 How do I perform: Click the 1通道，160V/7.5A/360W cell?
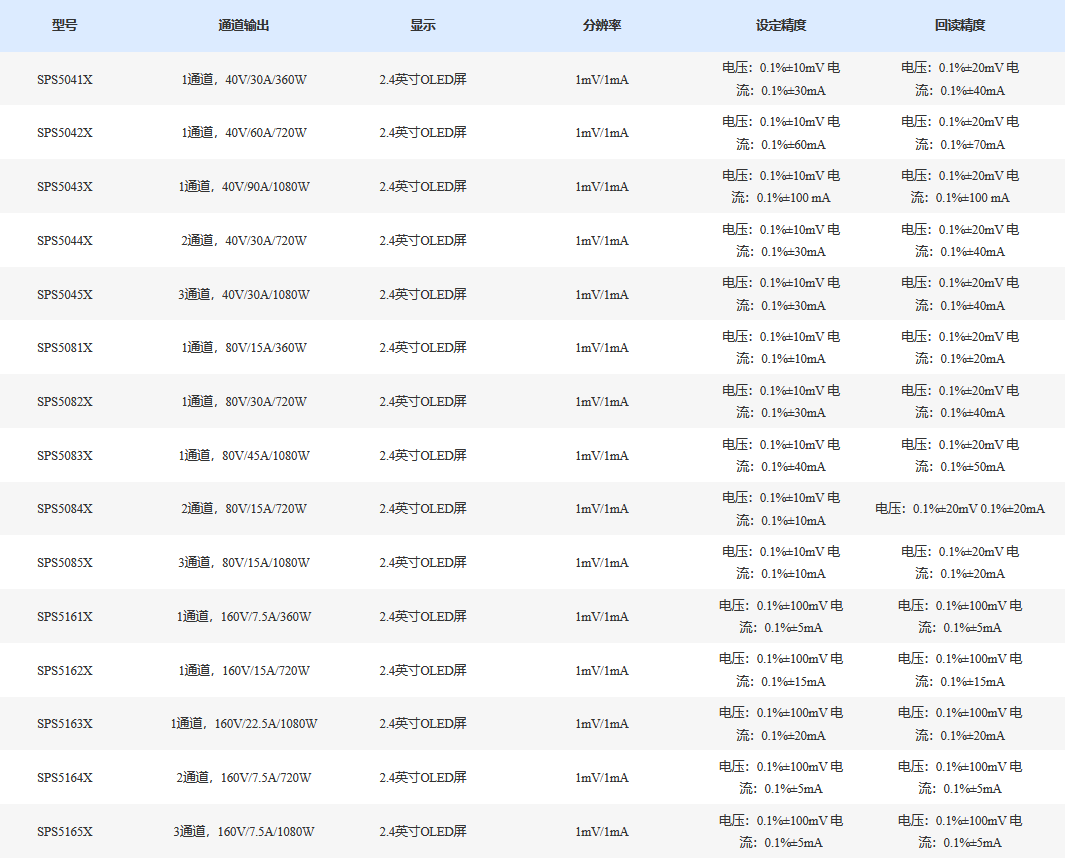(244, 617)
